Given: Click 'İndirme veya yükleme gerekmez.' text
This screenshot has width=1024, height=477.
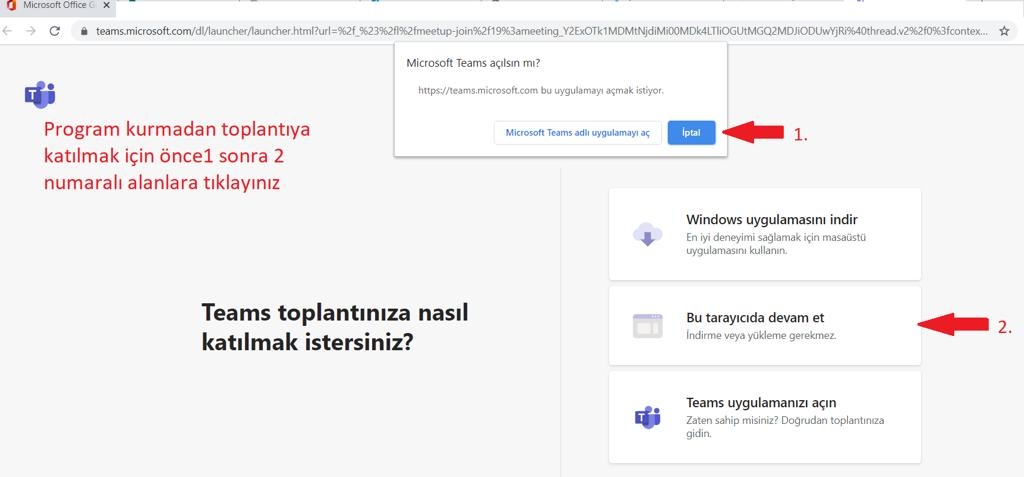Looking at the screenshot, I should pos(761,336).
